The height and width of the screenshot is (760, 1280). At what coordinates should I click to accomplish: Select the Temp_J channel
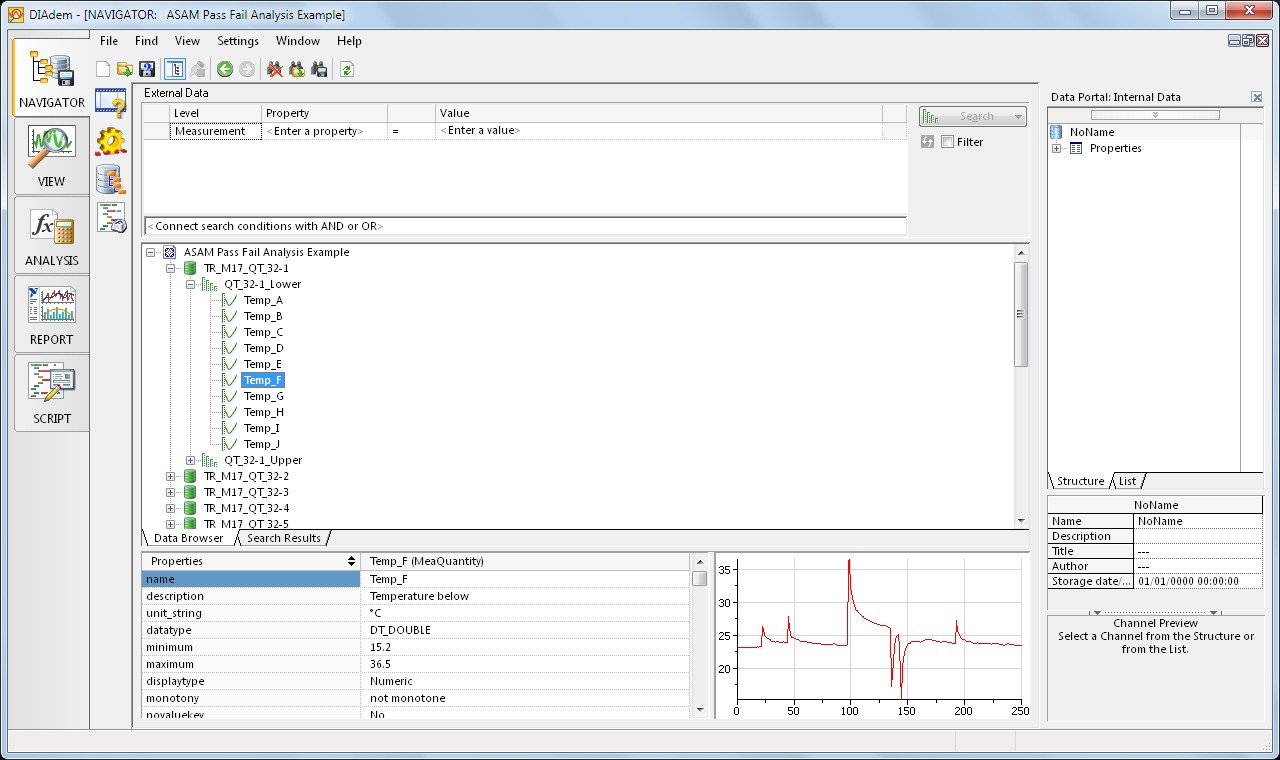[x=262, y=444]
